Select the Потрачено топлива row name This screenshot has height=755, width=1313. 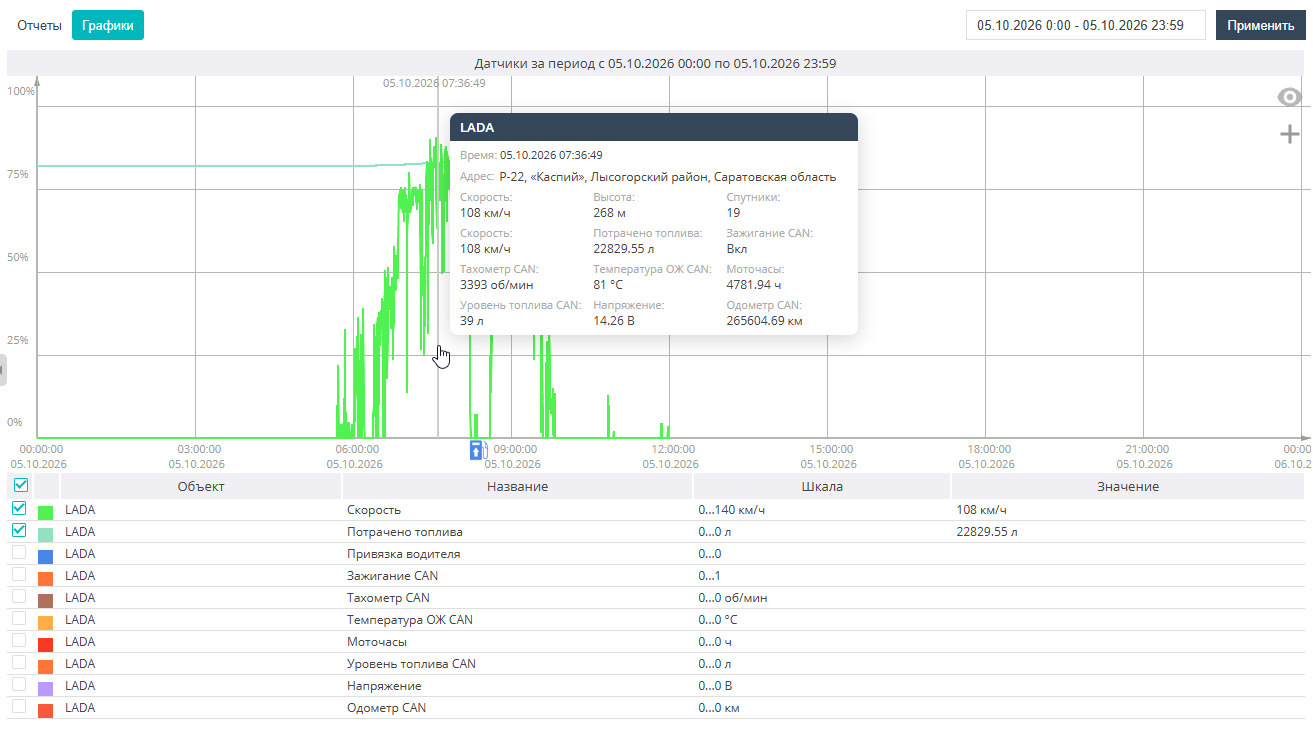[x=405, y=532]
